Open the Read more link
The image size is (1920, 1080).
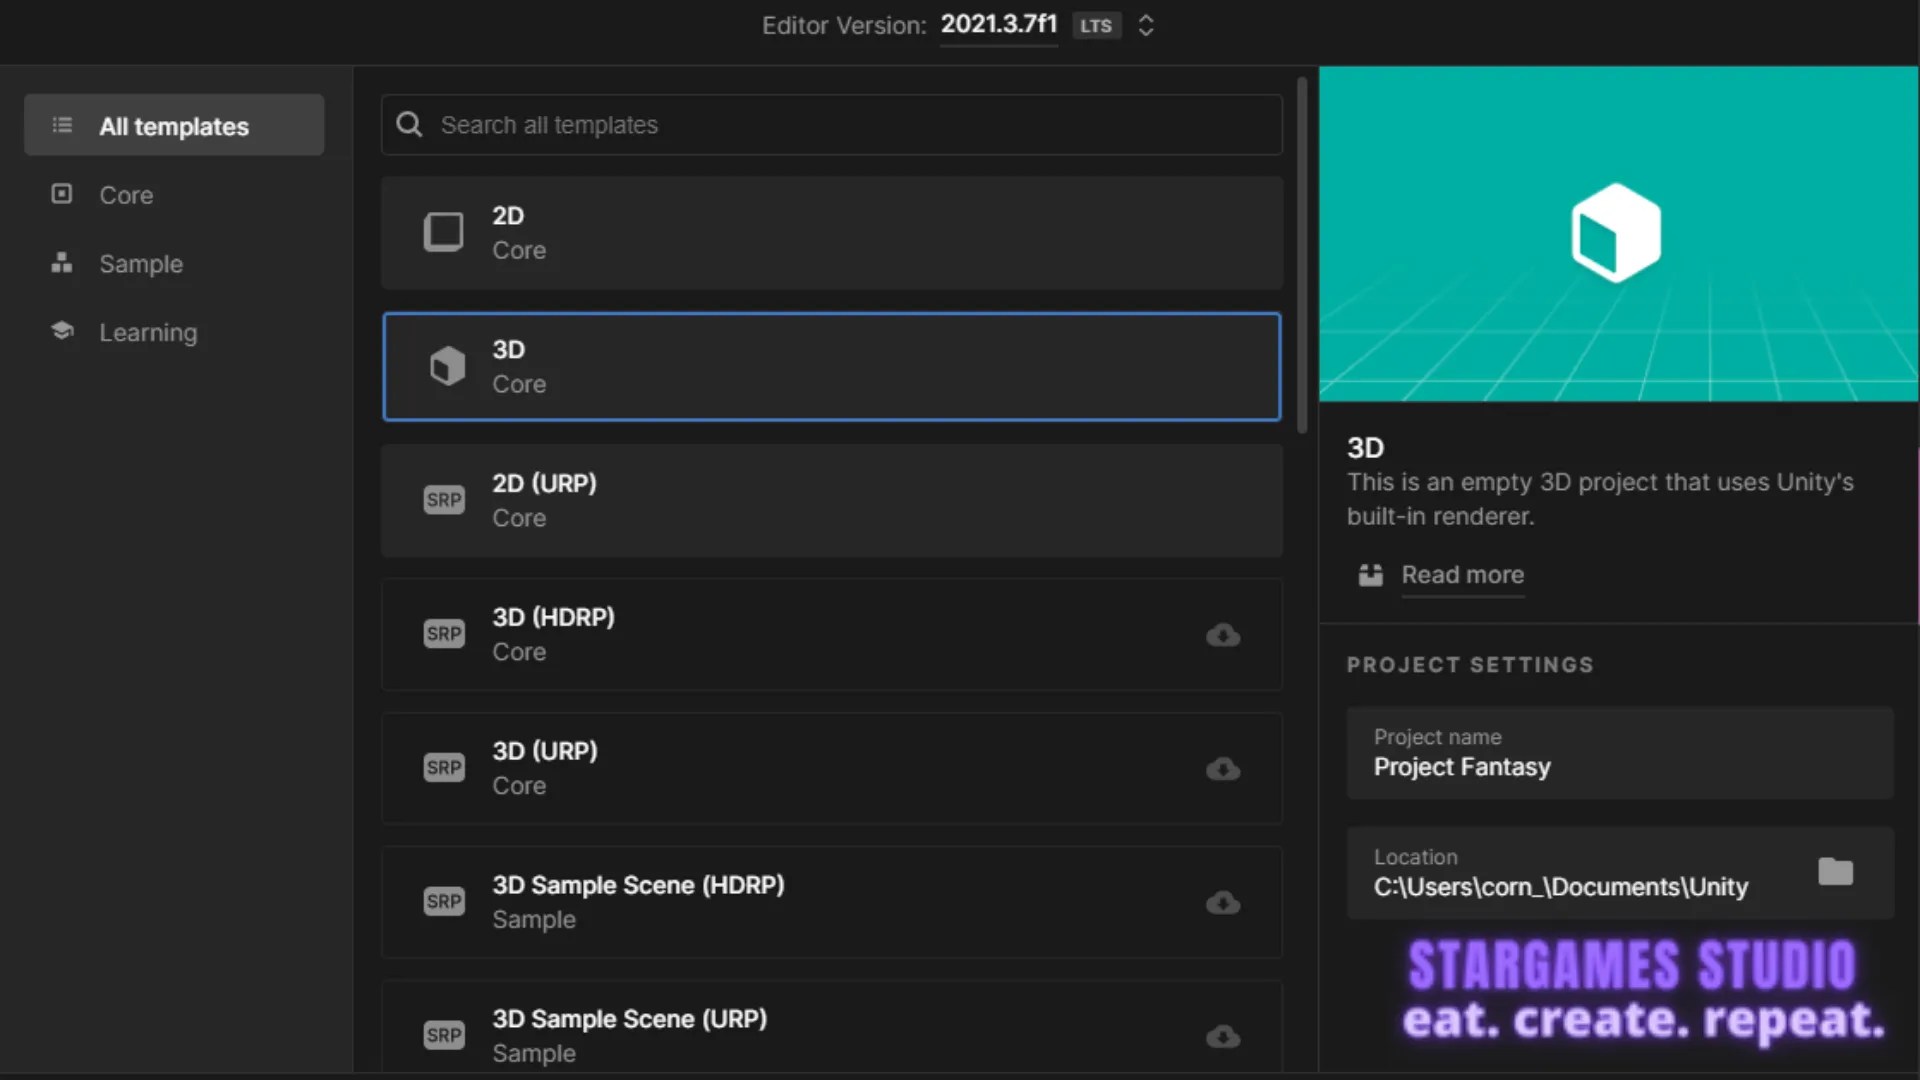click(x=1462, y=575)
